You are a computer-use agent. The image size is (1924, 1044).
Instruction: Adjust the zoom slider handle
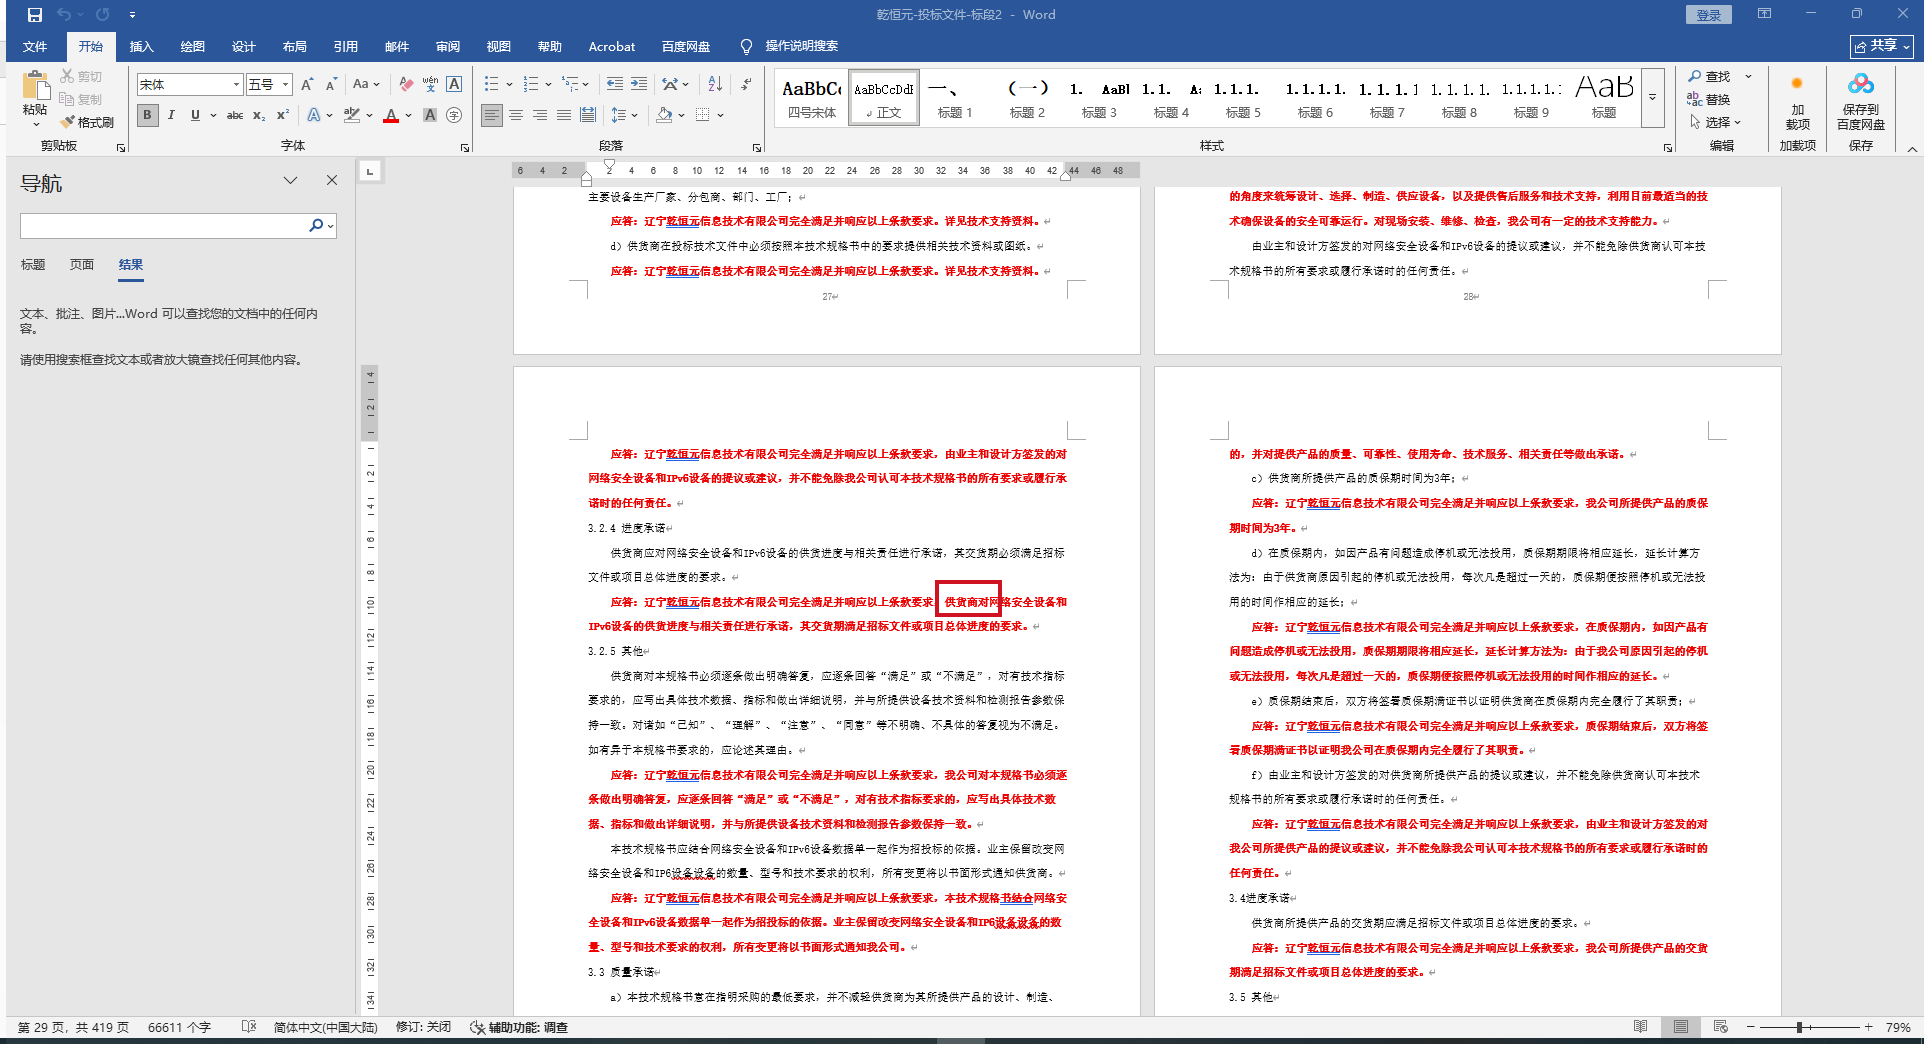pyautogui.click(x=1799, y=1027)
